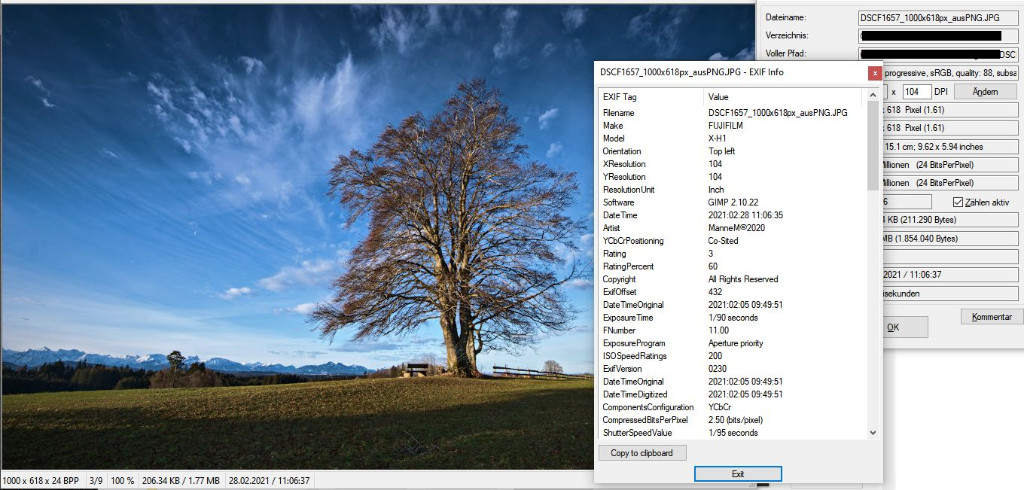The height and width of the screenshot is (490, 1024).
Task: Select the 'Make' row showing FUJIFILM
Action: (733, 125)
